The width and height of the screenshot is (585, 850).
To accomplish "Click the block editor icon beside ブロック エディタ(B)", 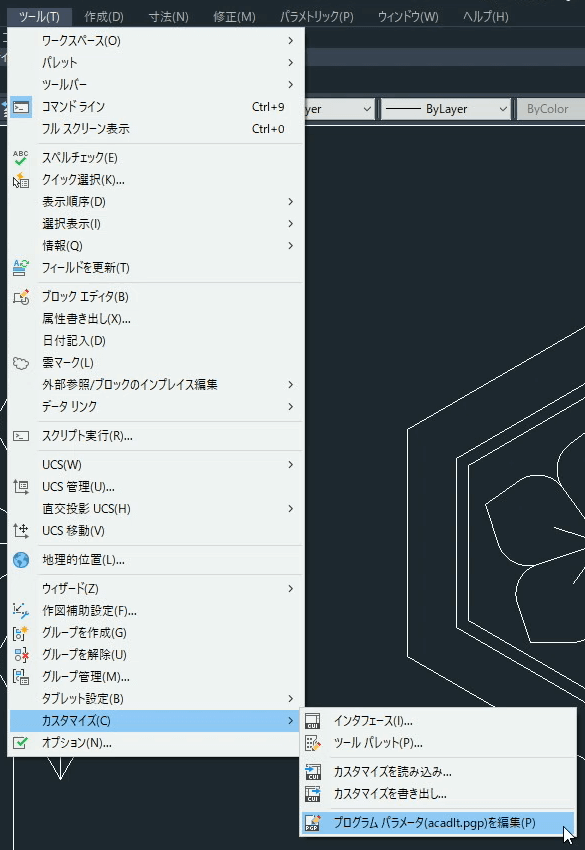I will tap(21, 297).
